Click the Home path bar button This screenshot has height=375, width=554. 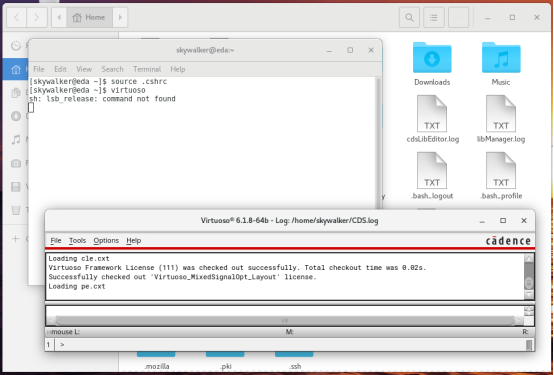click(x=89, y=17)
